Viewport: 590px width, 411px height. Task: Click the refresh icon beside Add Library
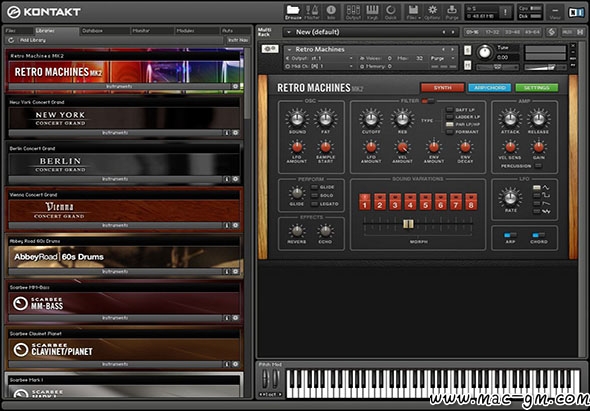tap(11, 40)
